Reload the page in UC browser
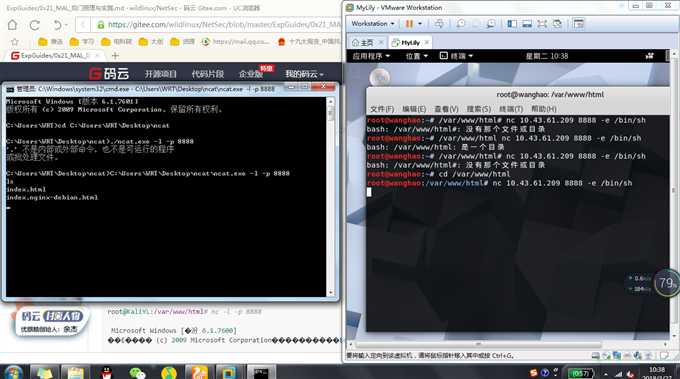This screenshot has height=379, width=680. click(x=35, y=25)
